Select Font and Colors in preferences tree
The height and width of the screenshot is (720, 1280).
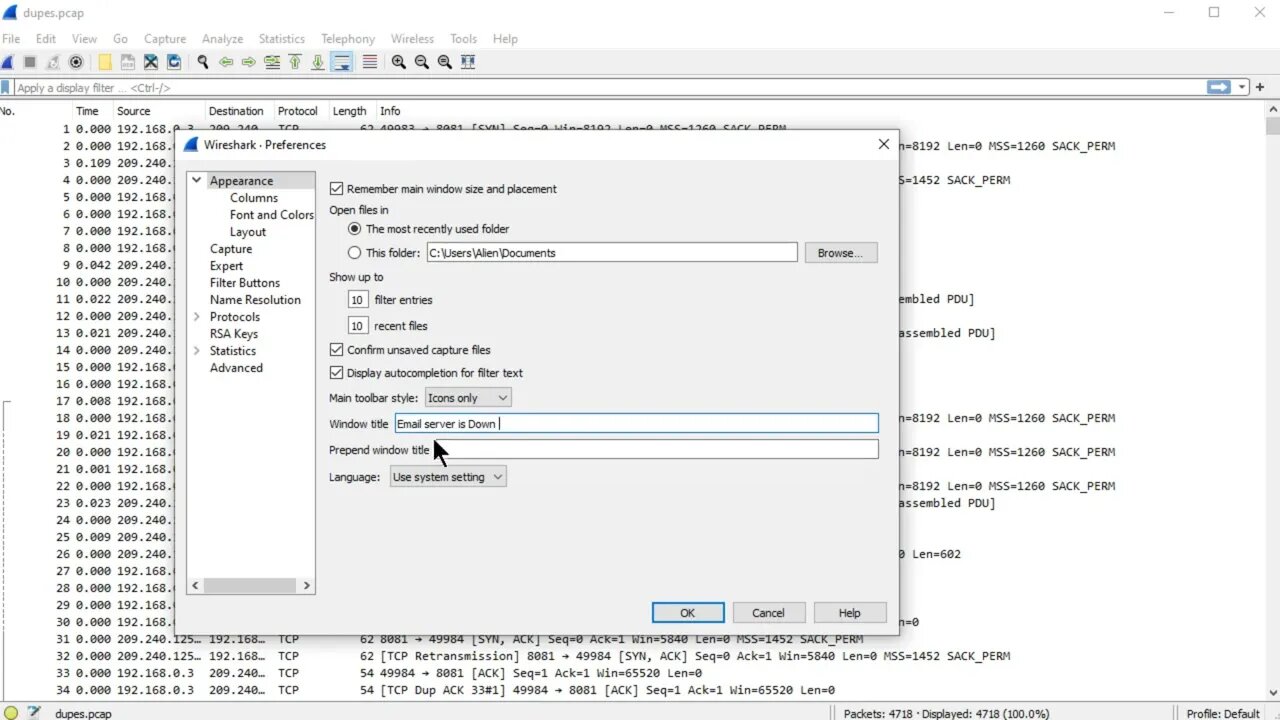pyautogui.click(x=272, y=215)
